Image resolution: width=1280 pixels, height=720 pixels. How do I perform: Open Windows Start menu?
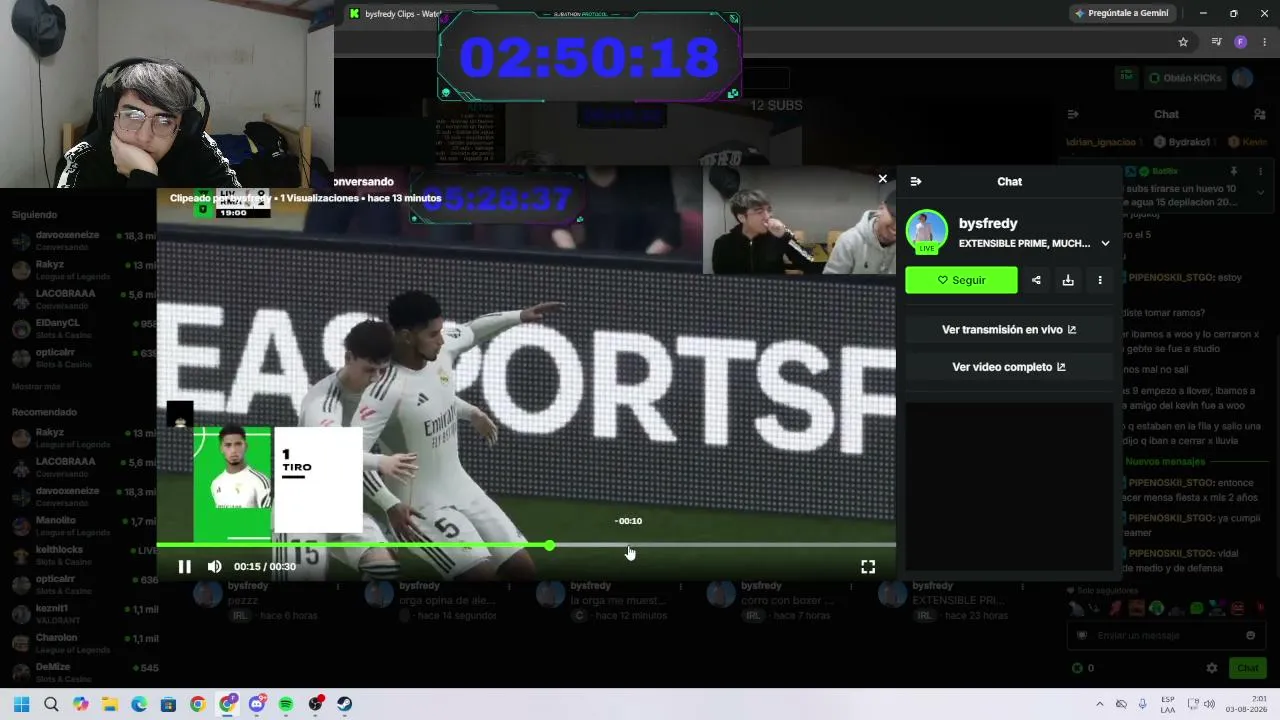pyautogui.click(x=22, y=704)
